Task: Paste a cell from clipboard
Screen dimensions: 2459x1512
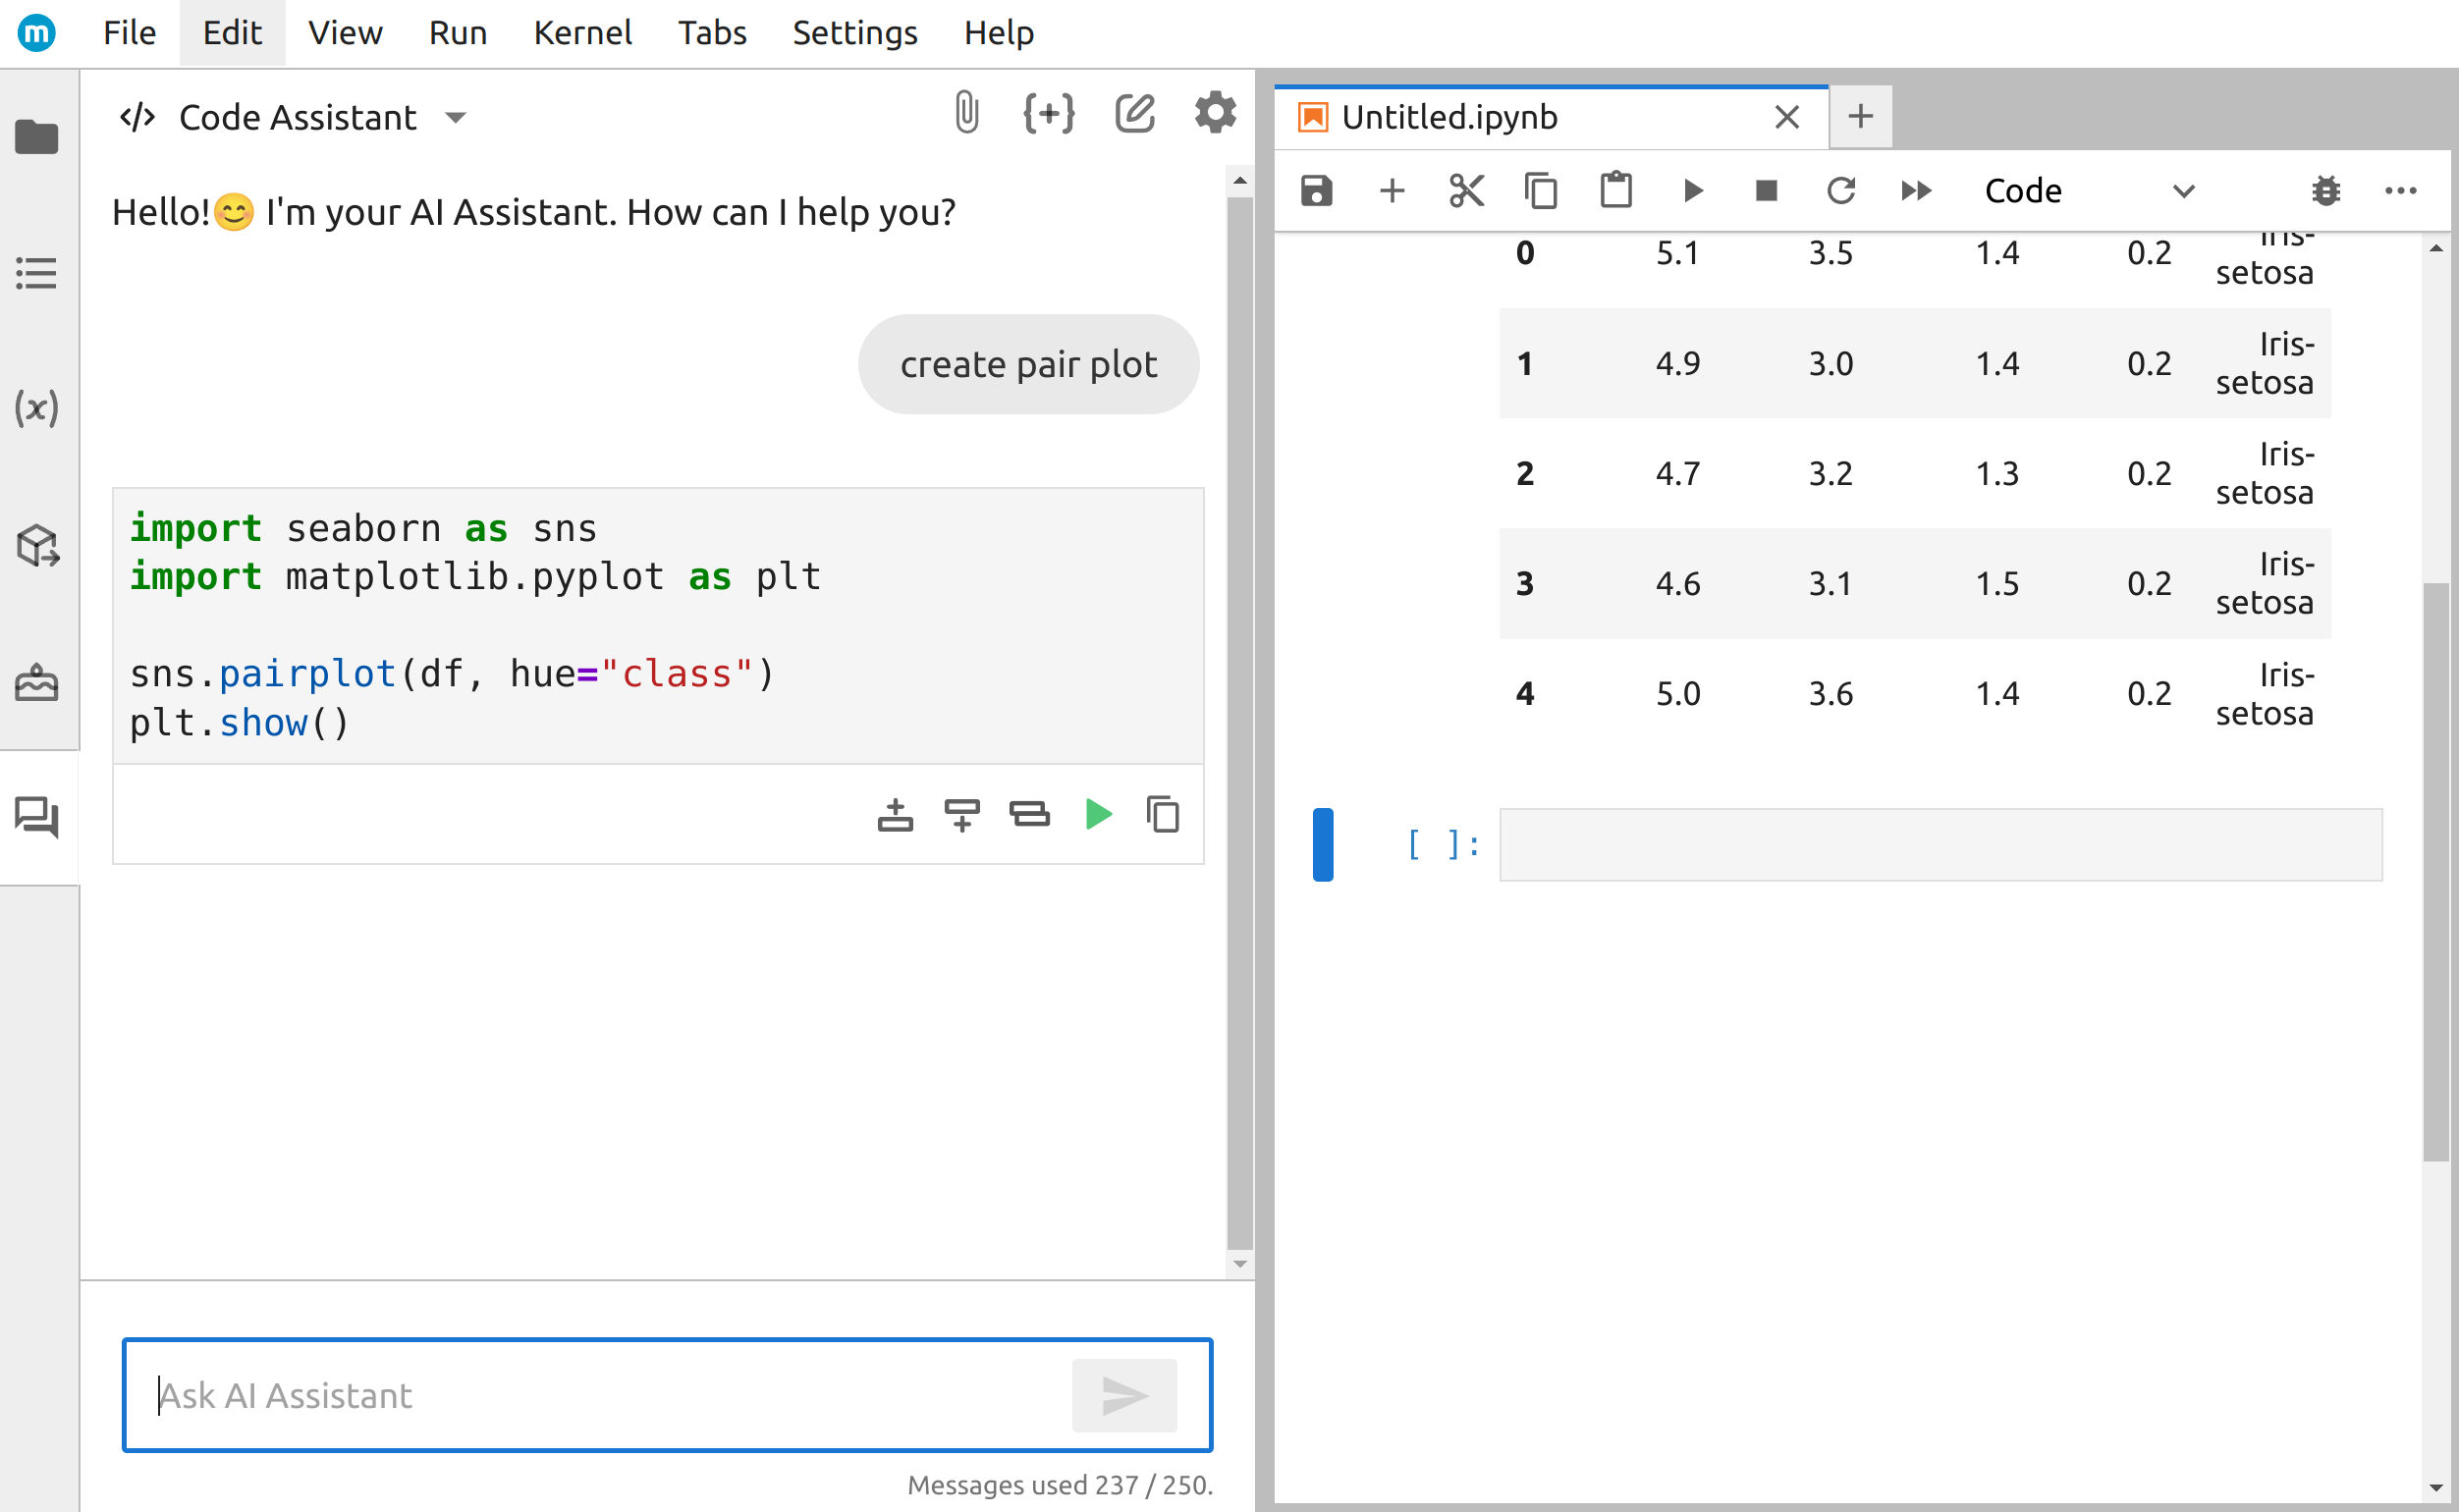Action: 1616,190
